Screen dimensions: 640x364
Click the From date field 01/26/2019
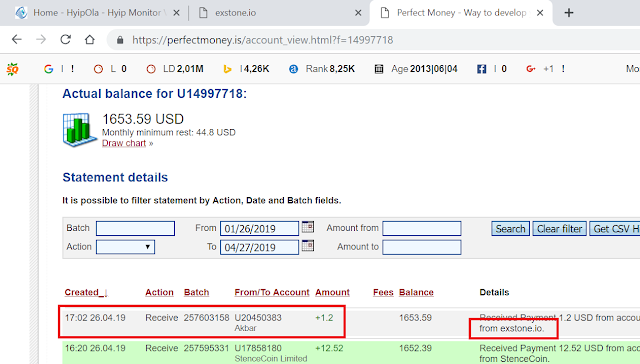[259, 229]
